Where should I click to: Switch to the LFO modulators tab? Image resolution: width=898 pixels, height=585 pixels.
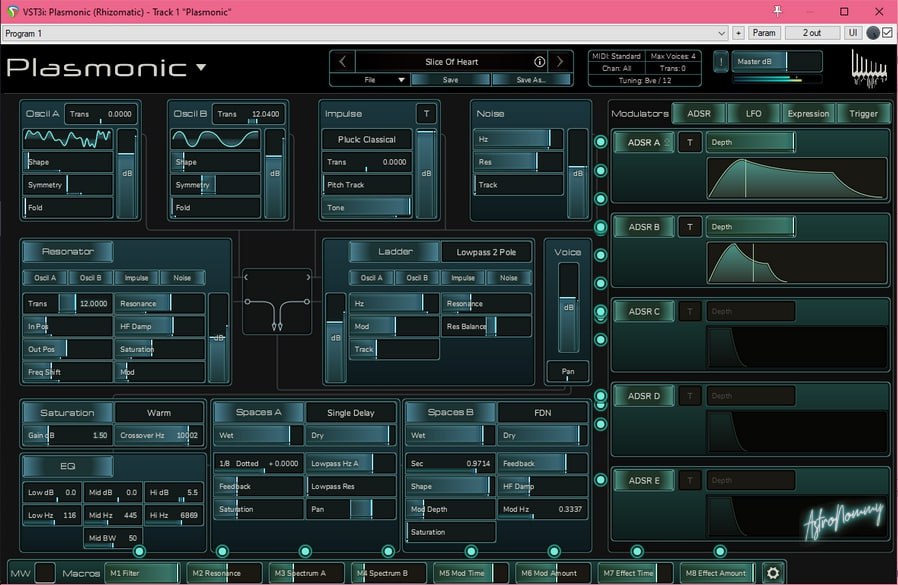pyautogui.click(x=754, y=113)
